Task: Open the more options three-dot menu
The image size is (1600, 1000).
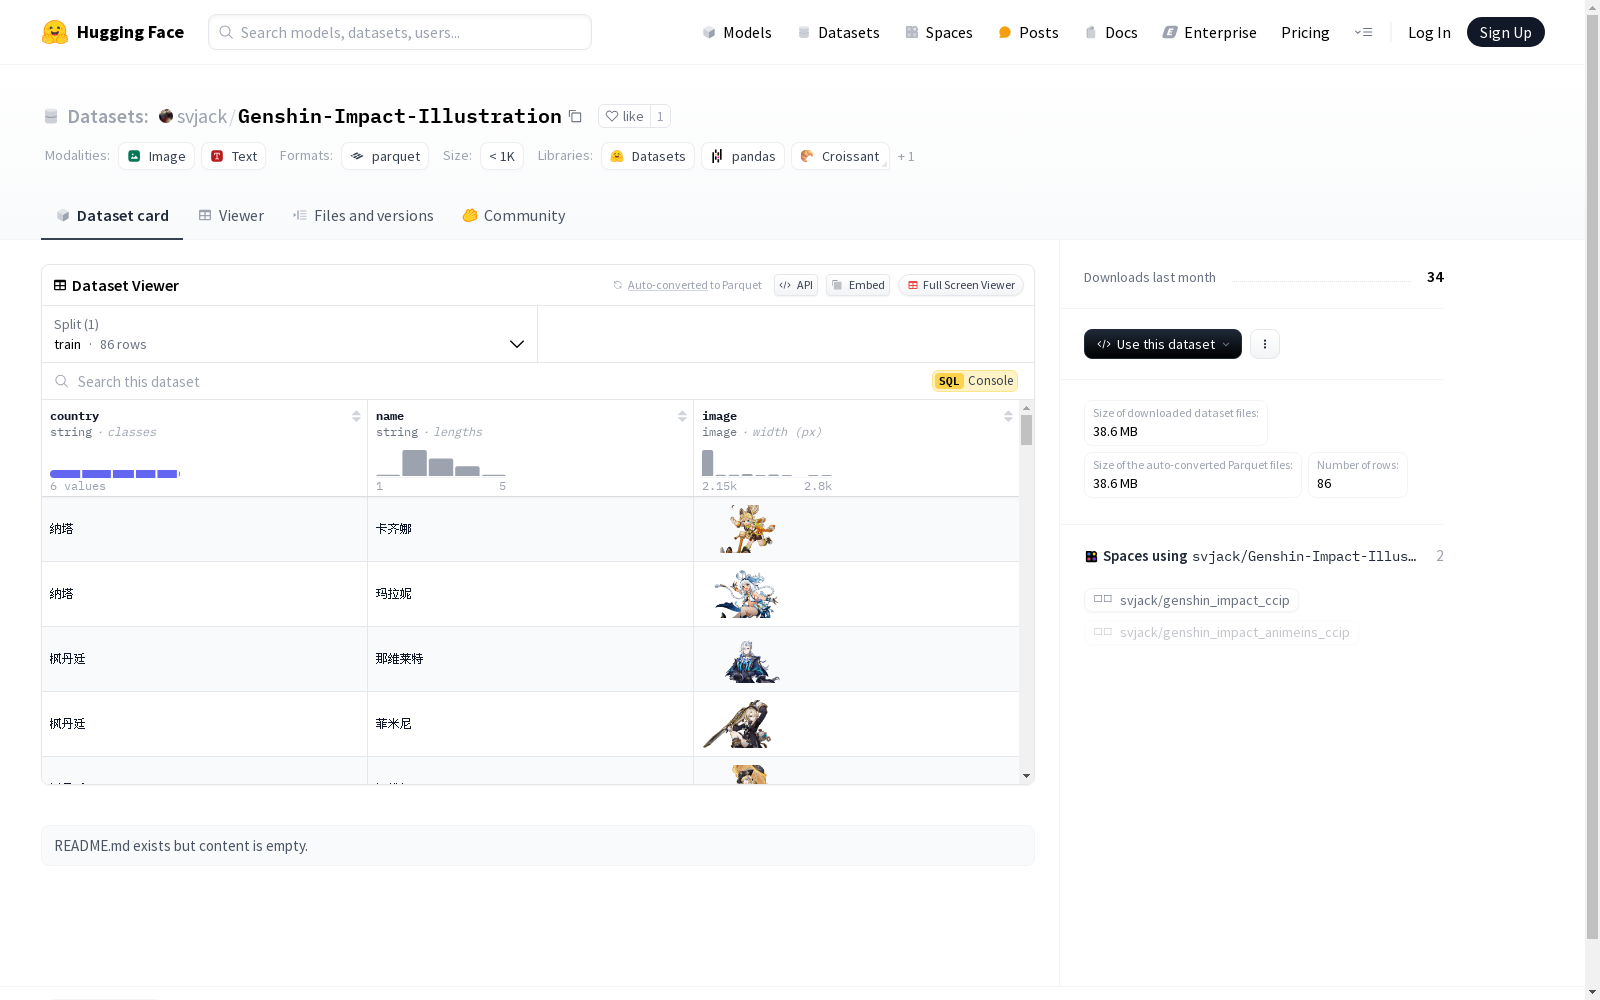Action: tap(1265, 344)
